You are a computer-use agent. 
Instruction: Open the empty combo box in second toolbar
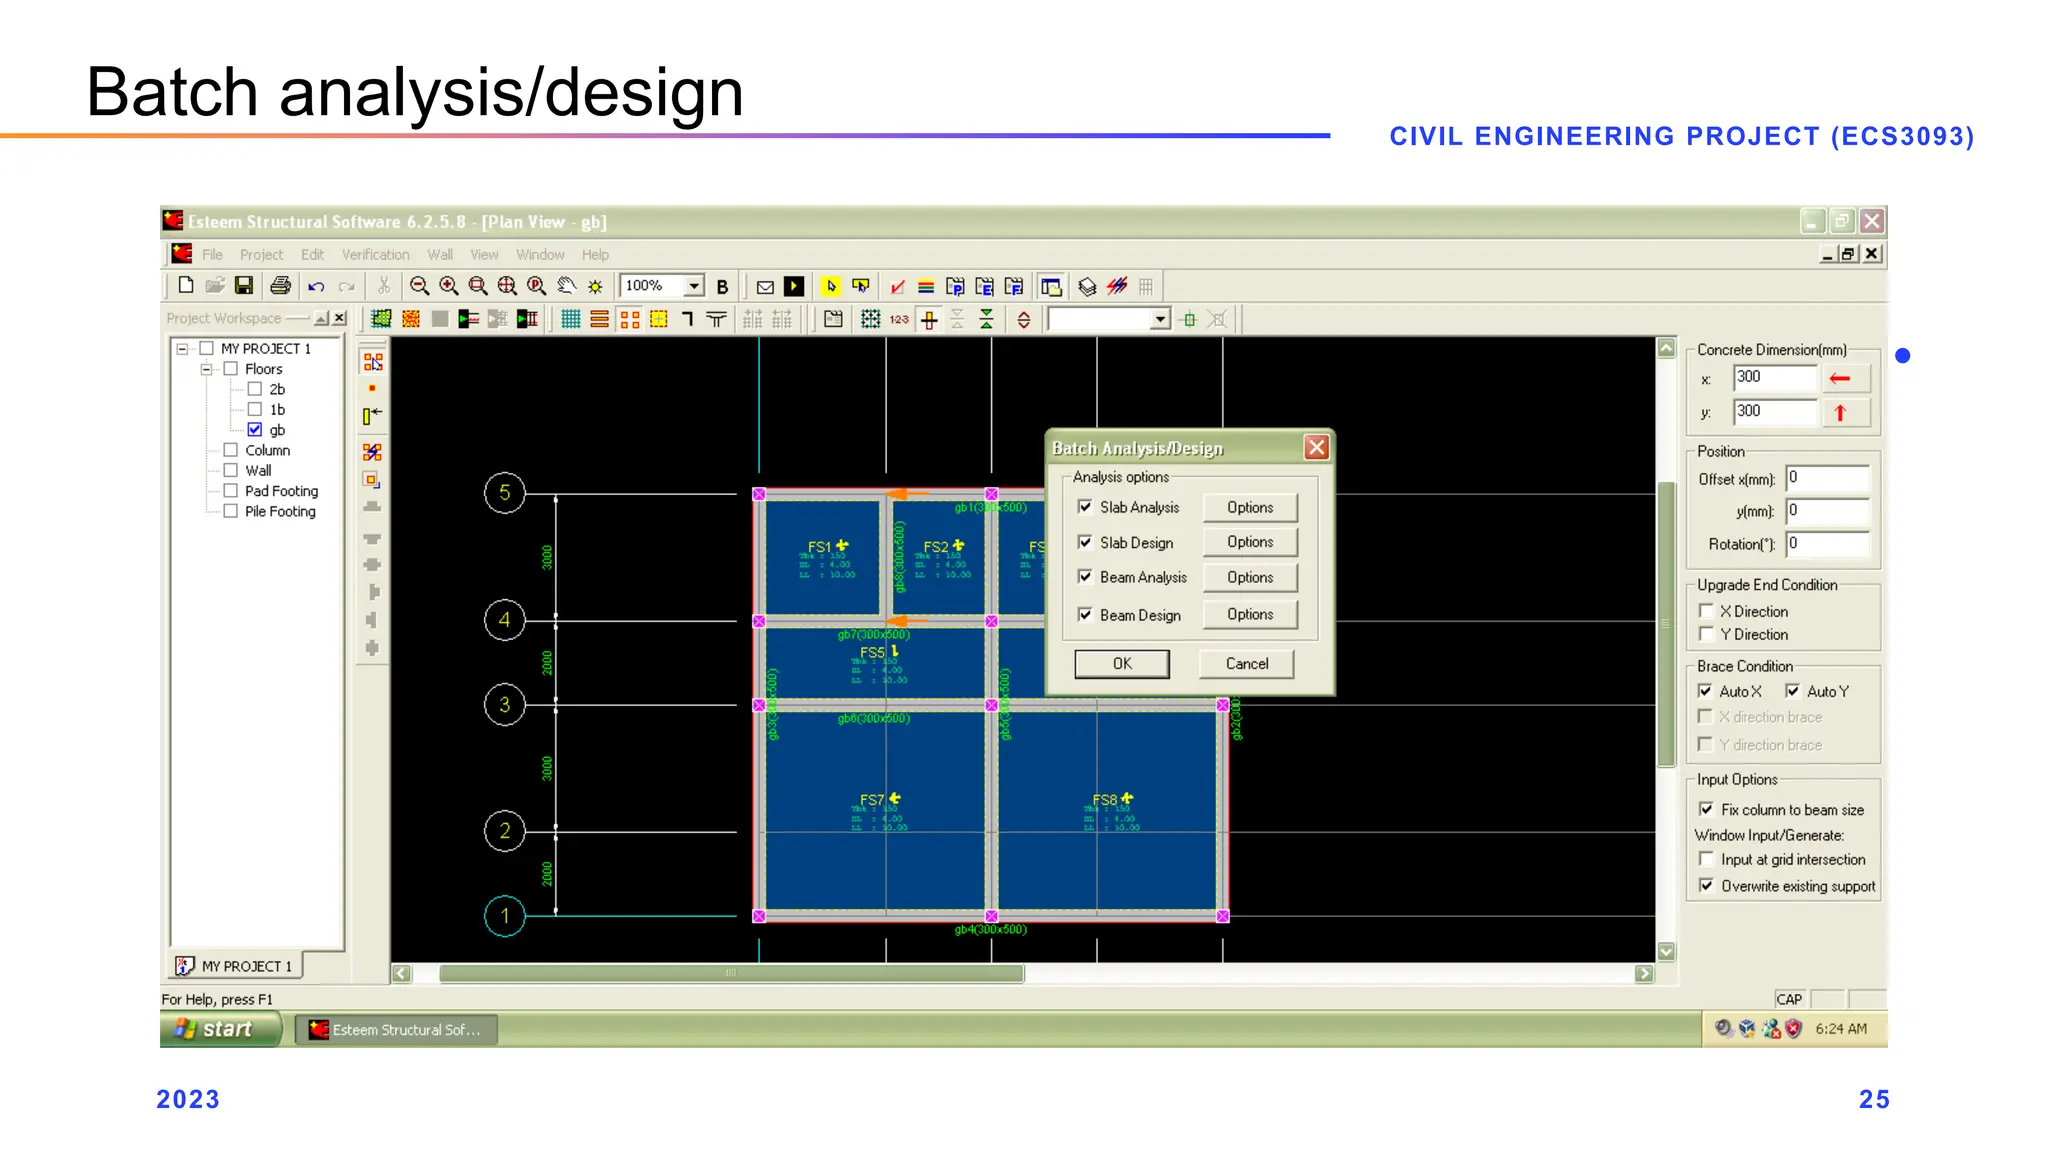(1160, 319)
